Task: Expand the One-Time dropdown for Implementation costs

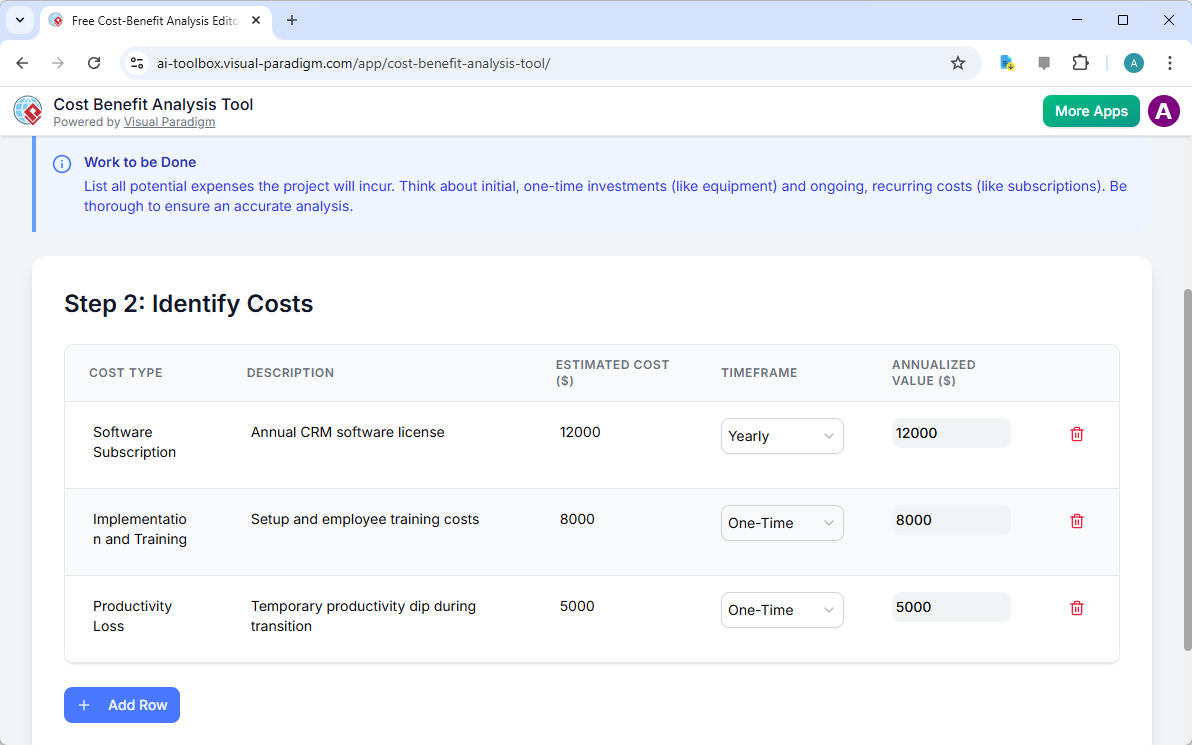Action: pos(782,523)
